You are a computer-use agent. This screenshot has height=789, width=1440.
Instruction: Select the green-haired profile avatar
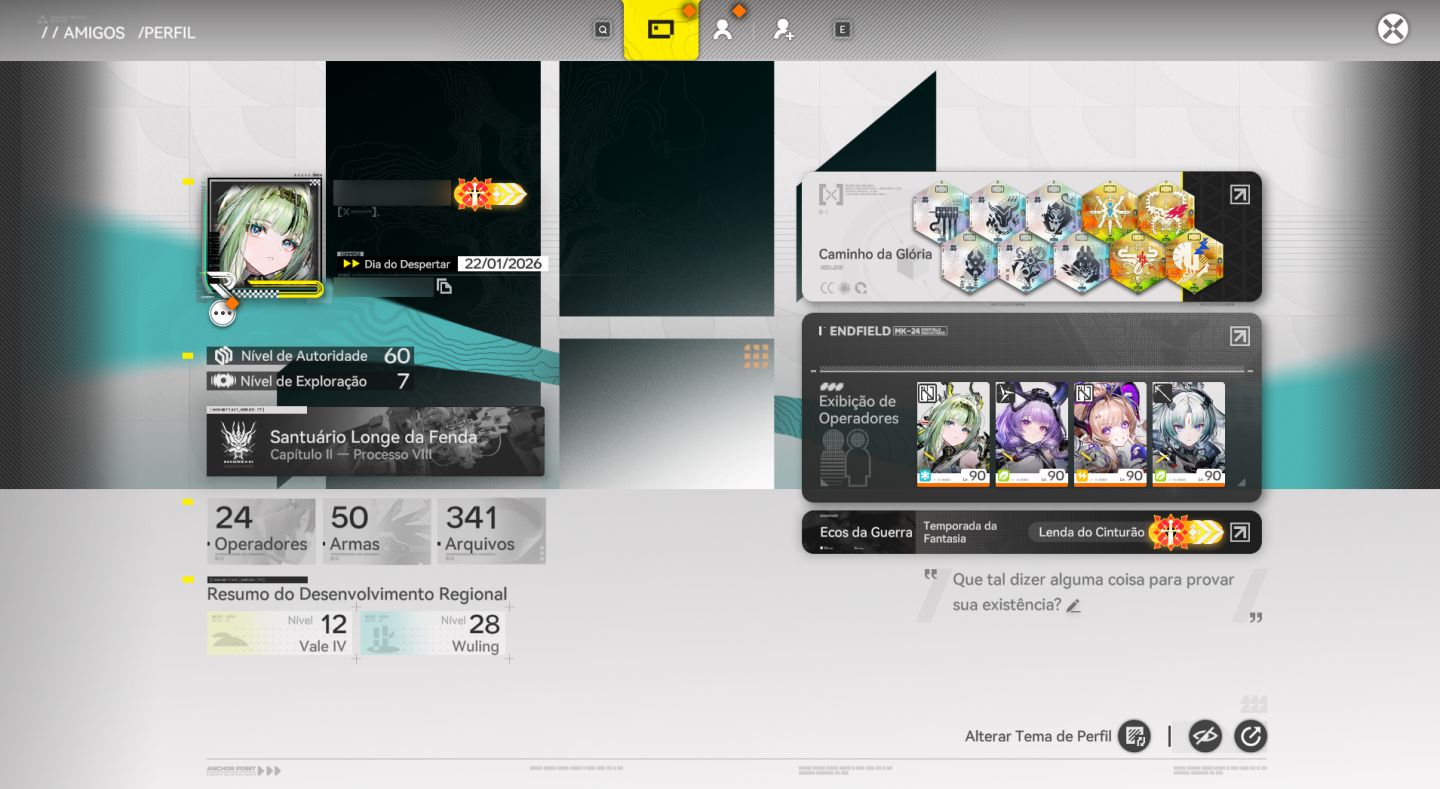tap(265, 238)
